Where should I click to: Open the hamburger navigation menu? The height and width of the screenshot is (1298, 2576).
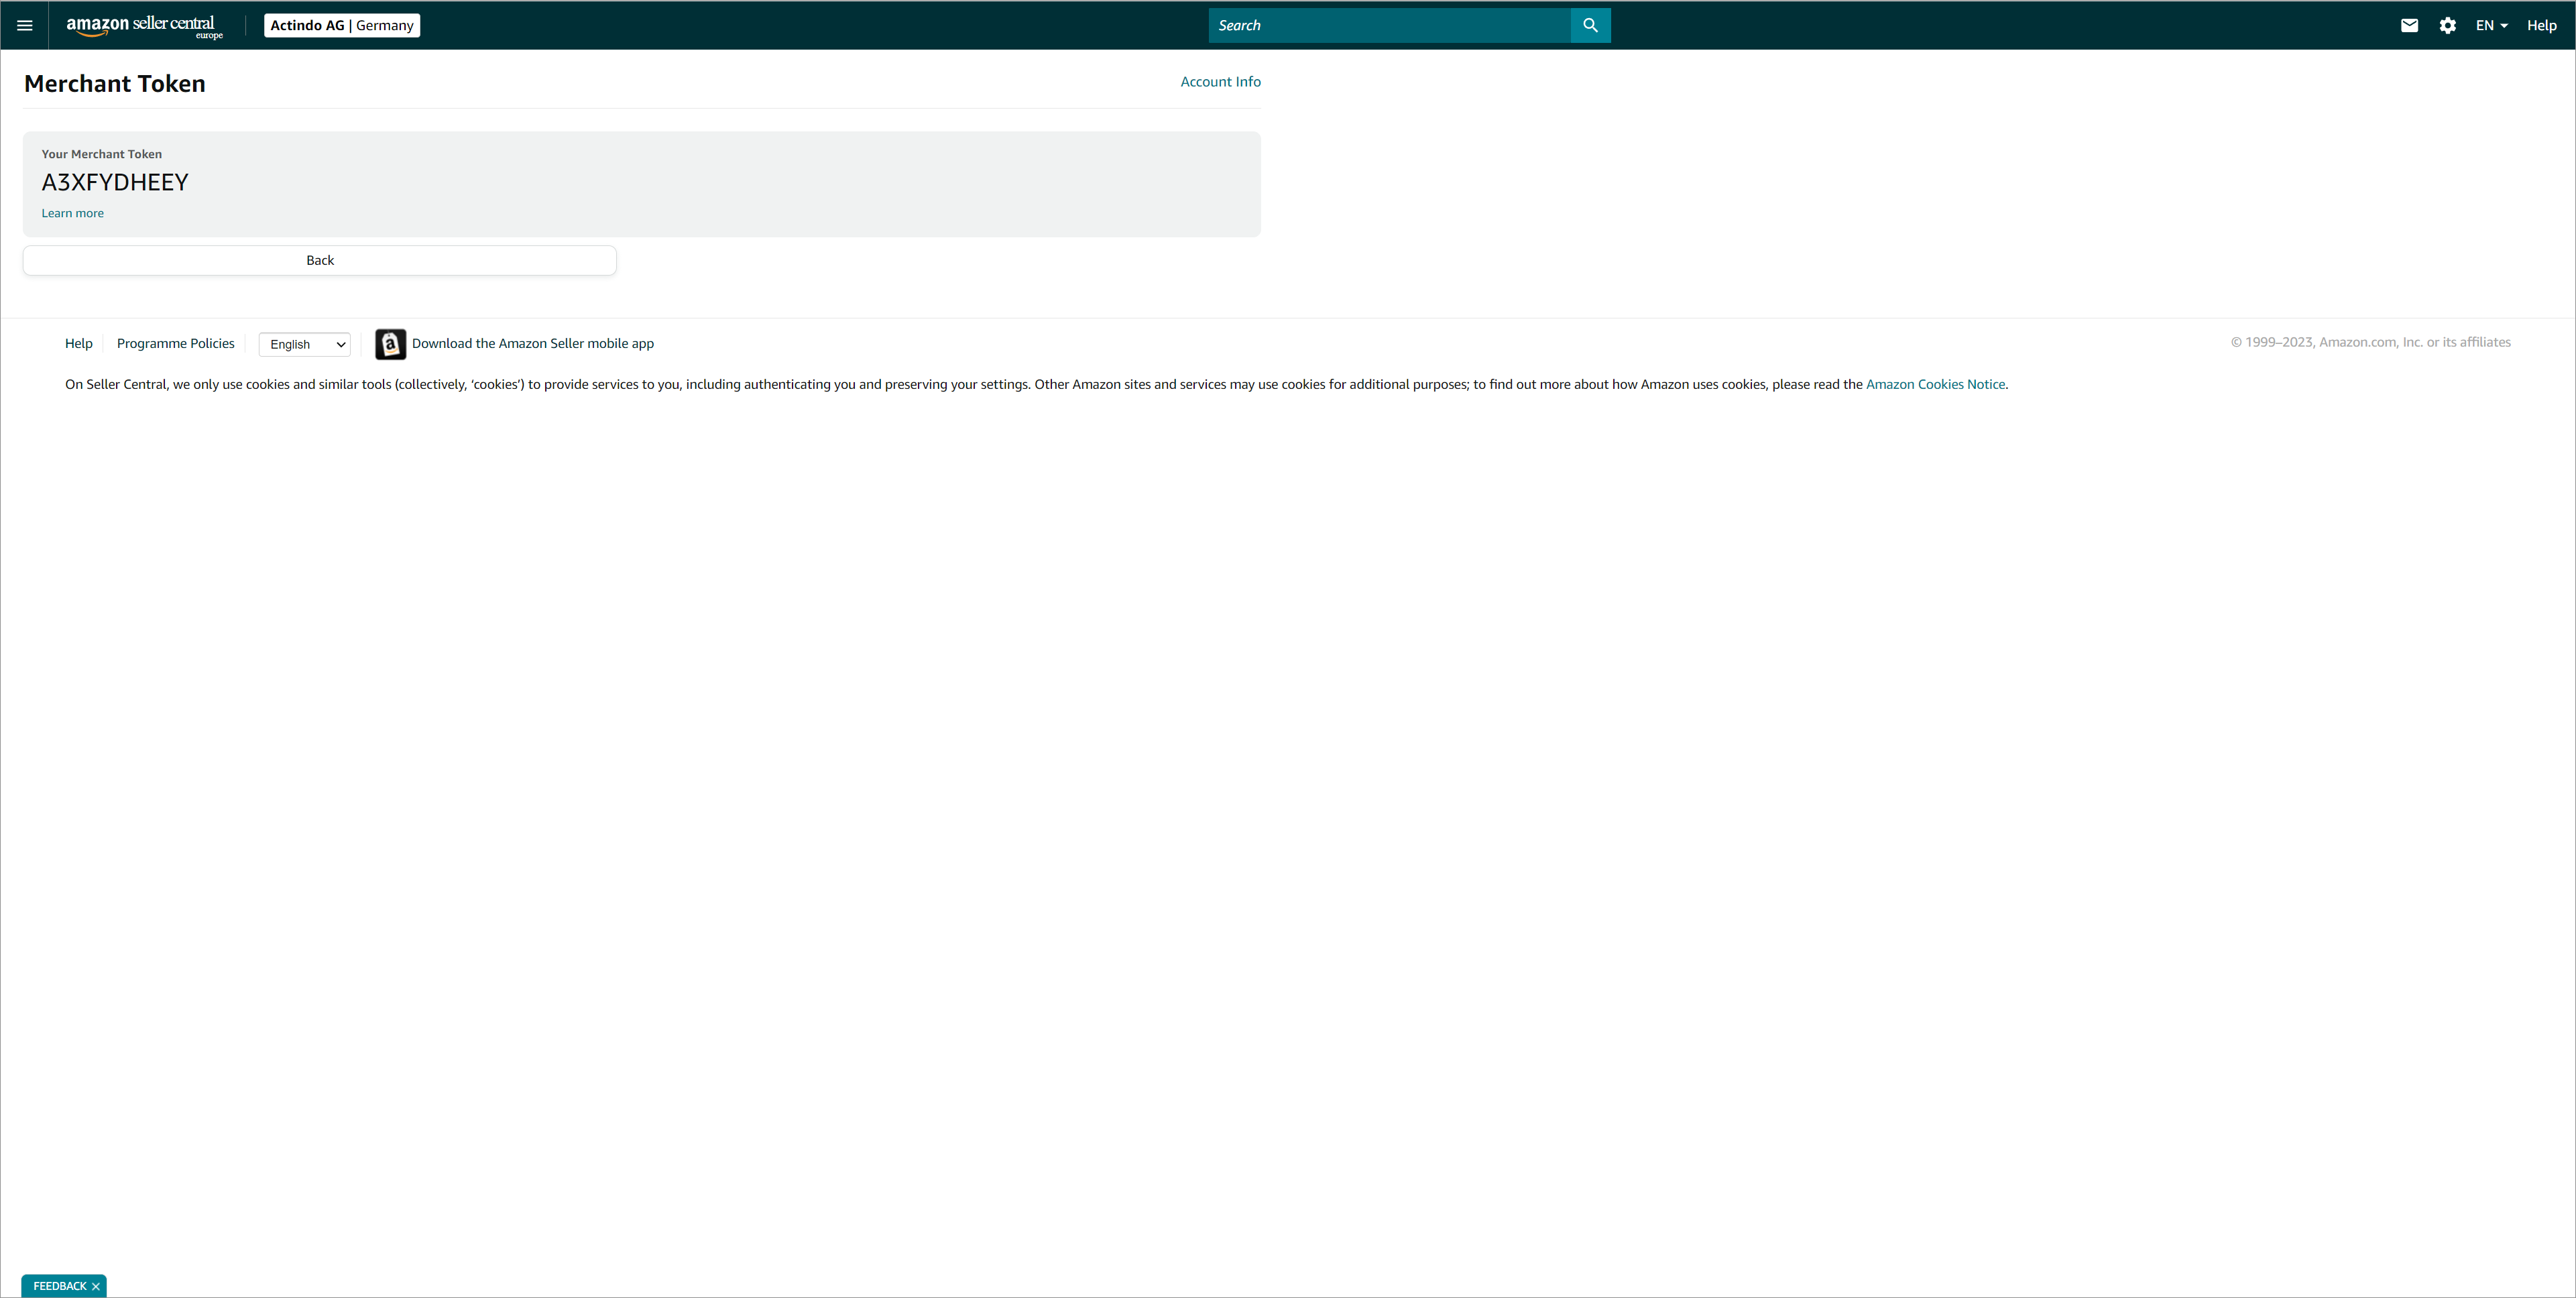pos(24,25)
